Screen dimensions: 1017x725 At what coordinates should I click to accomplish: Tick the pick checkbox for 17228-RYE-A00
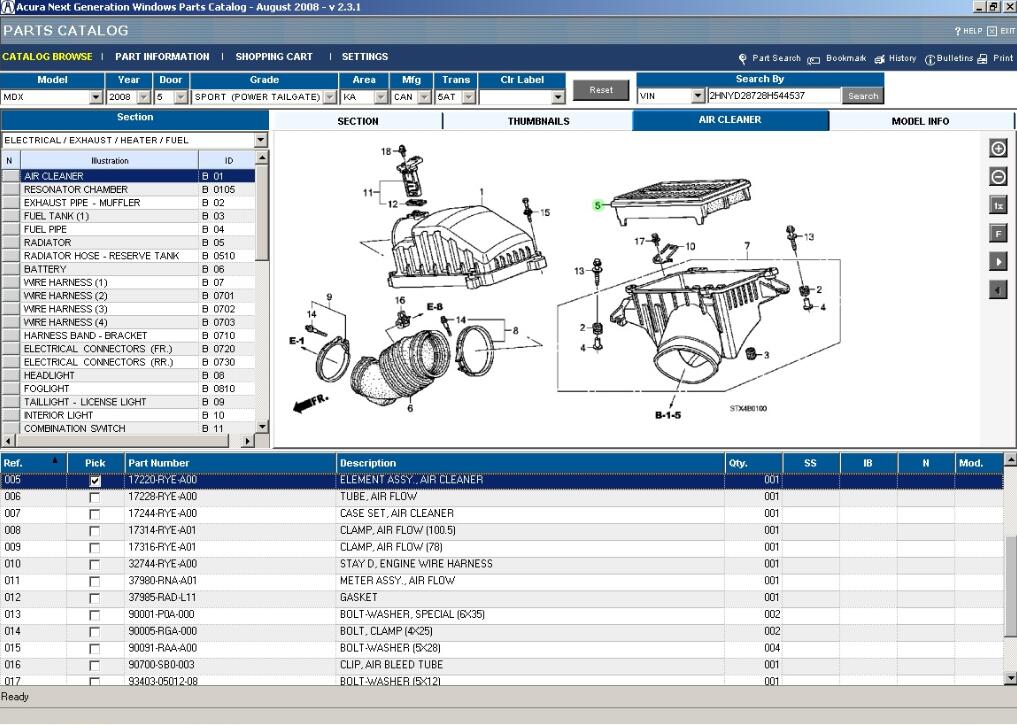(x=95, y=497)
